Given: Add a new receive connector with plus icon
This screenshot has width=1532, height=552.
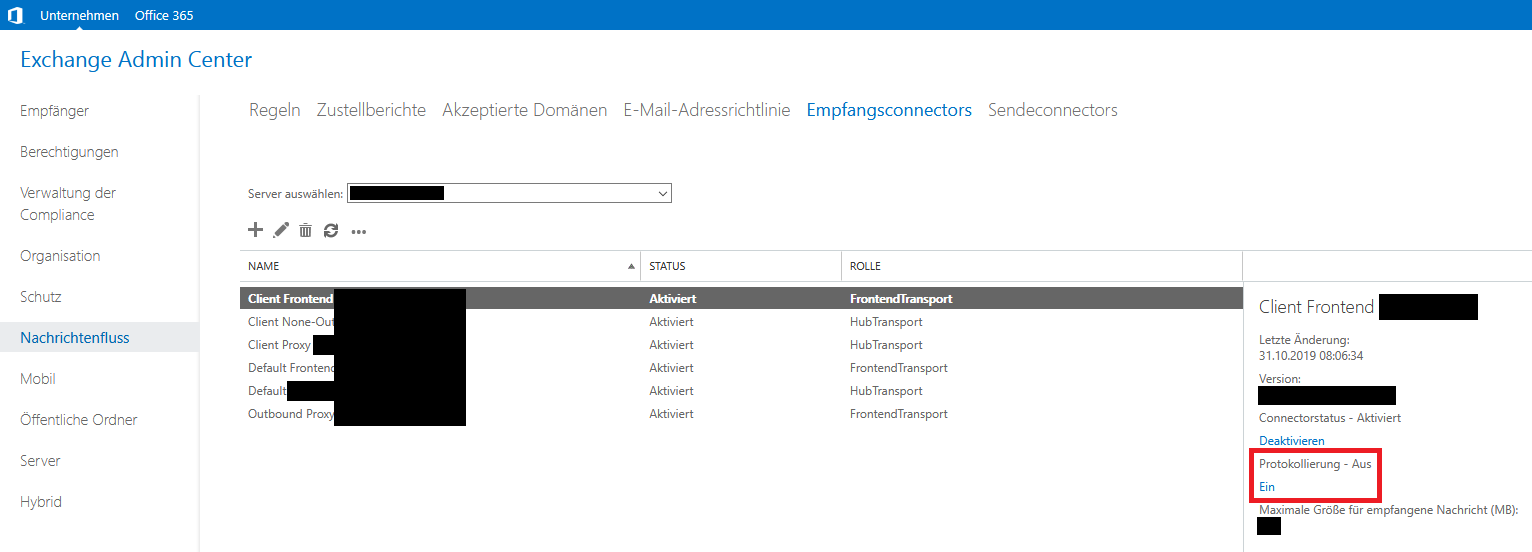Looking at the screenshot, I should 255,230.
